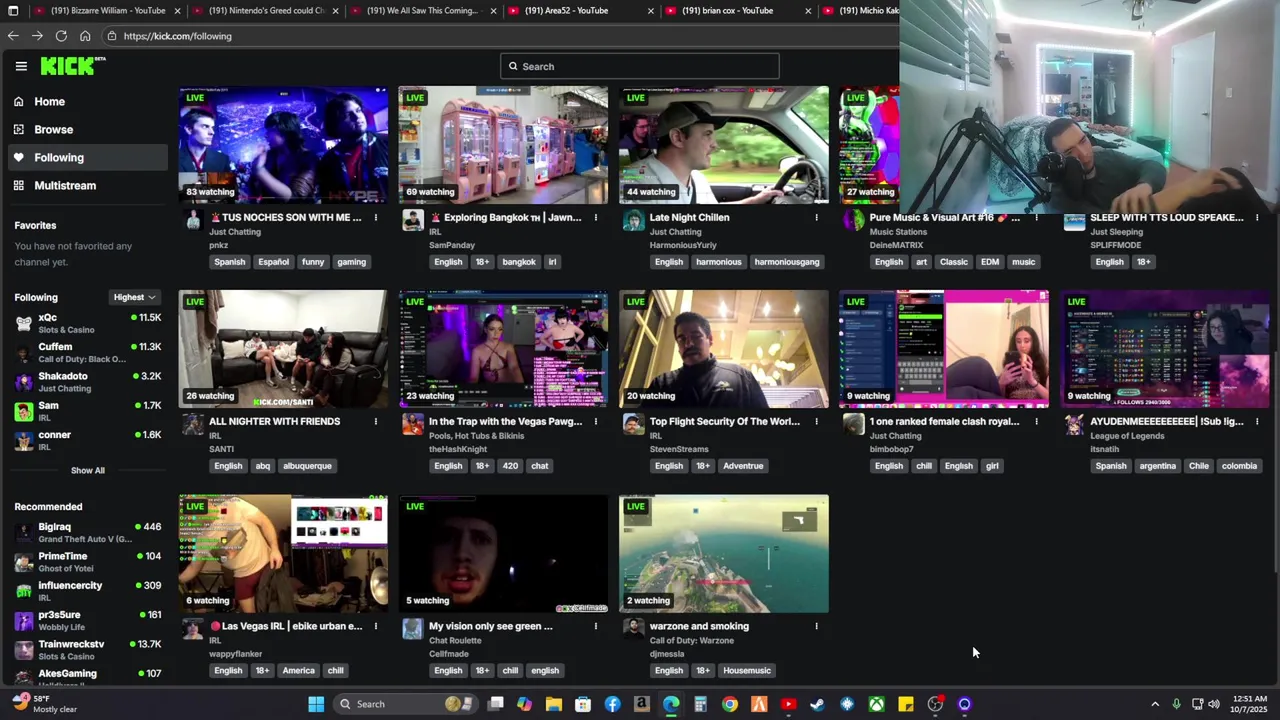Select the Housemusic tag
Screen dimensions: 1280x720
click(x=747, y=671)
